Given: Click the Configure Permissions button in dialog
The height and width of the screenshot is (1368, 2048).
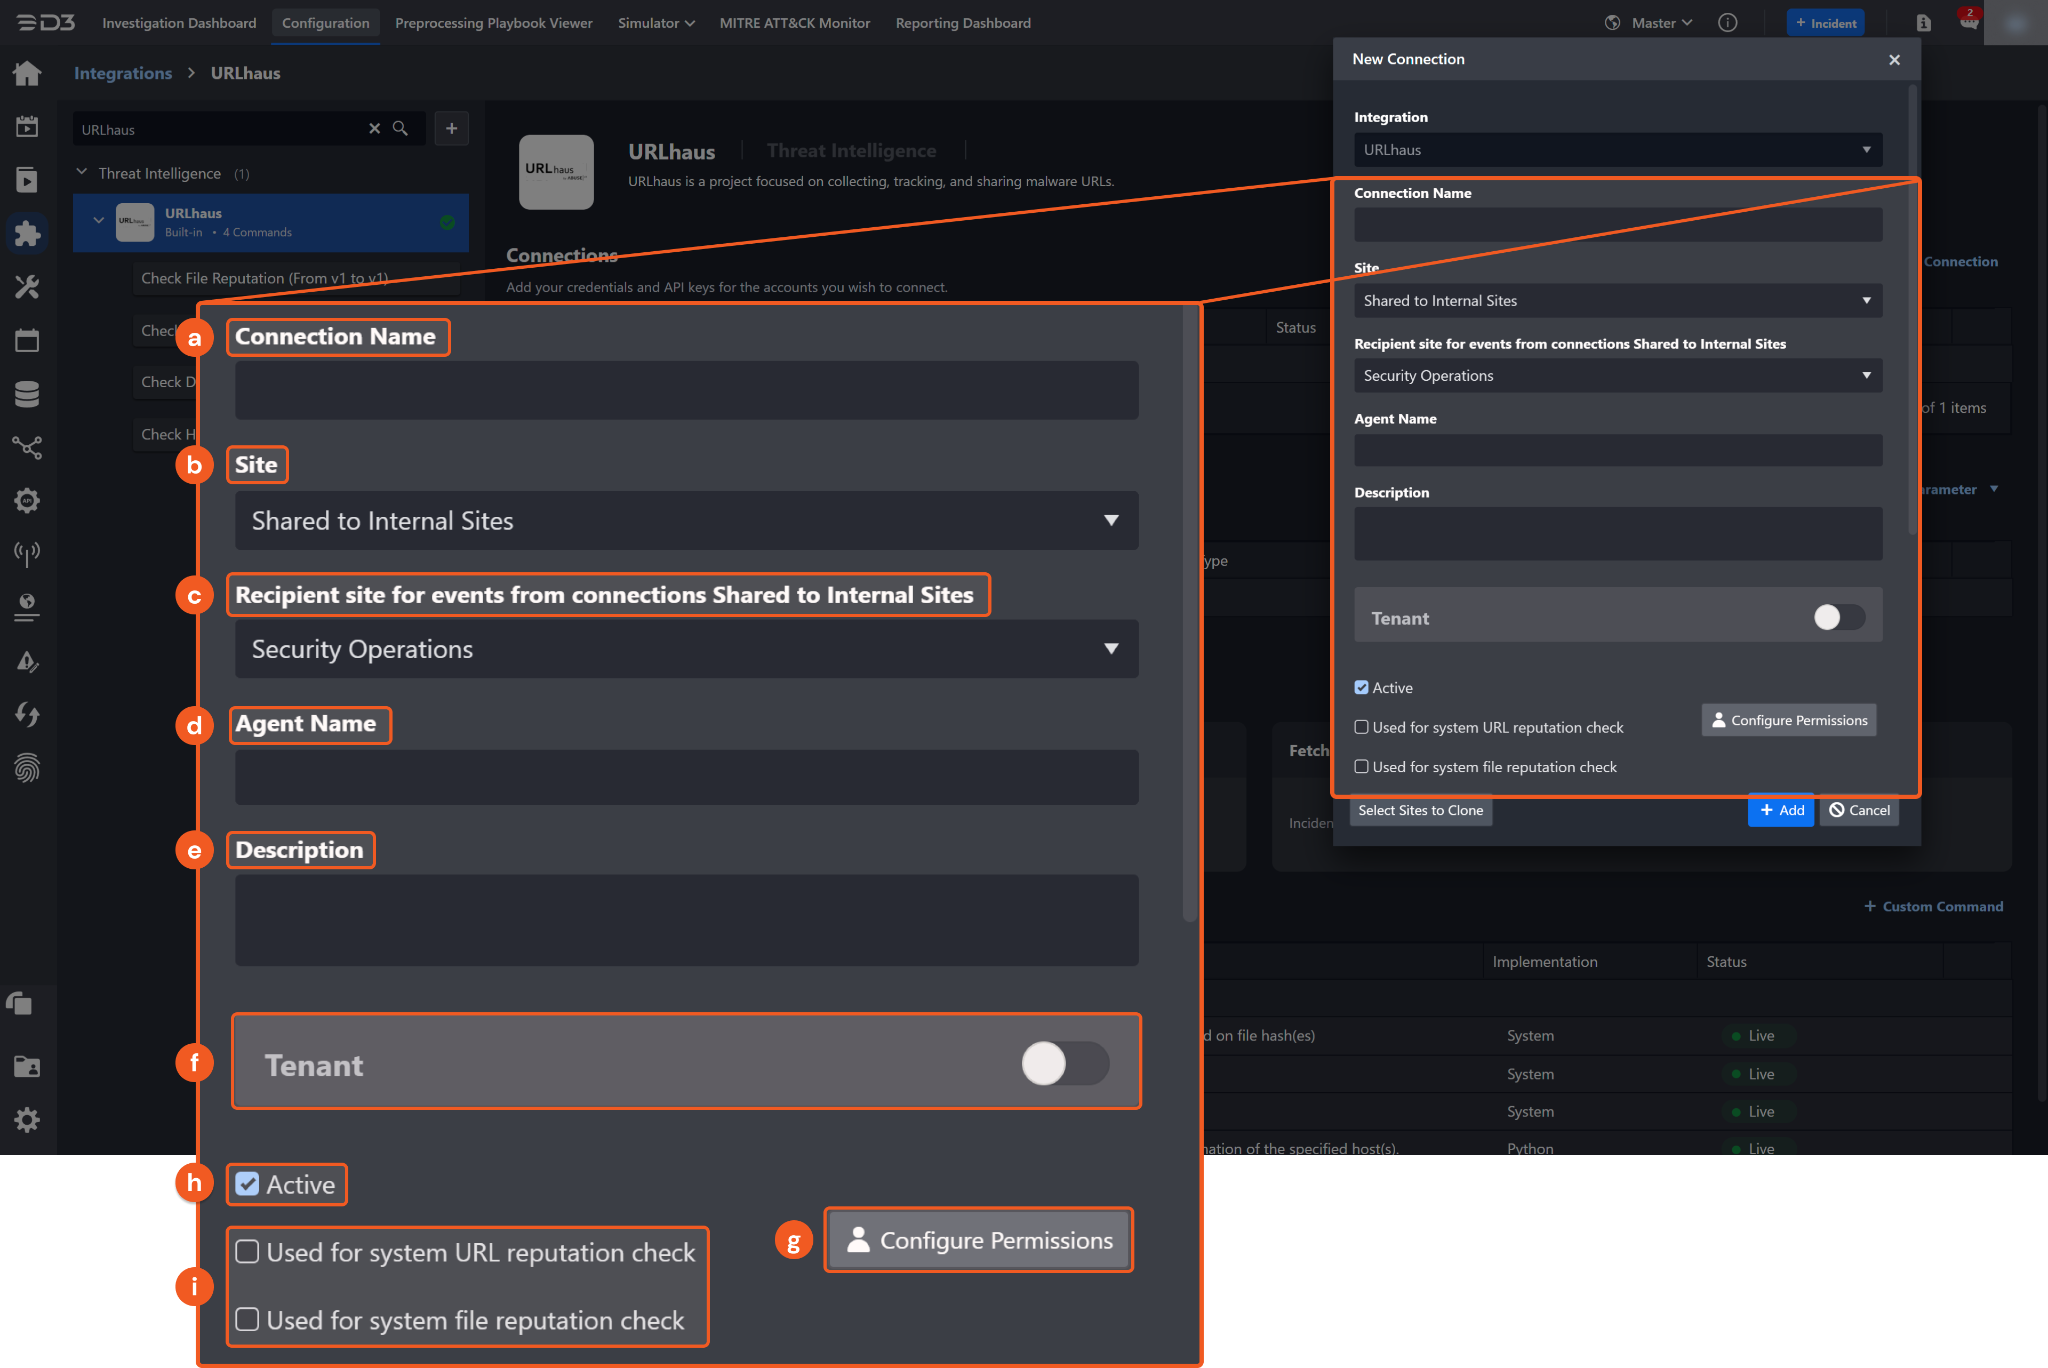Looking at the screenshot, I should pos(1788,720).
